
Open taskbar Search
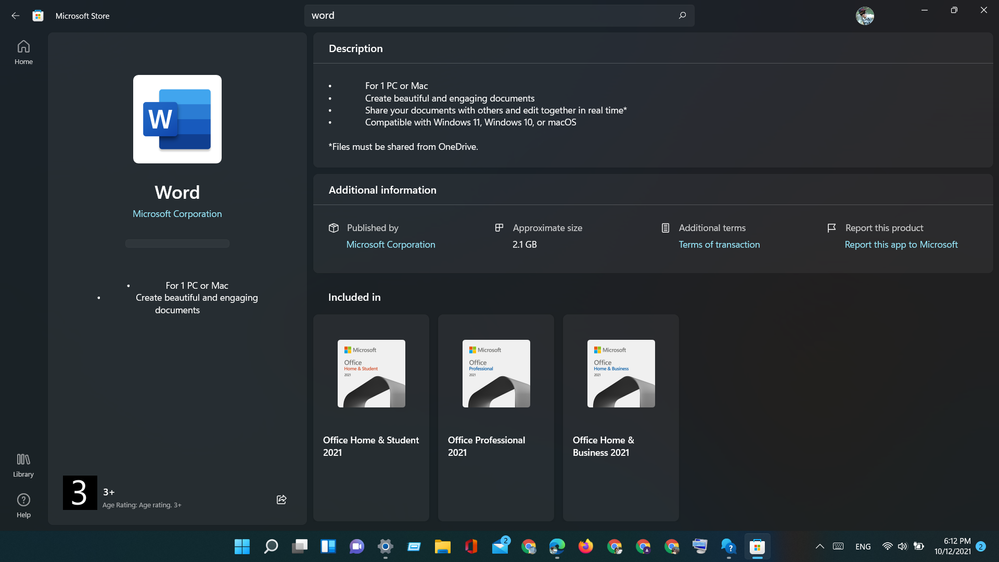[271, 546]
